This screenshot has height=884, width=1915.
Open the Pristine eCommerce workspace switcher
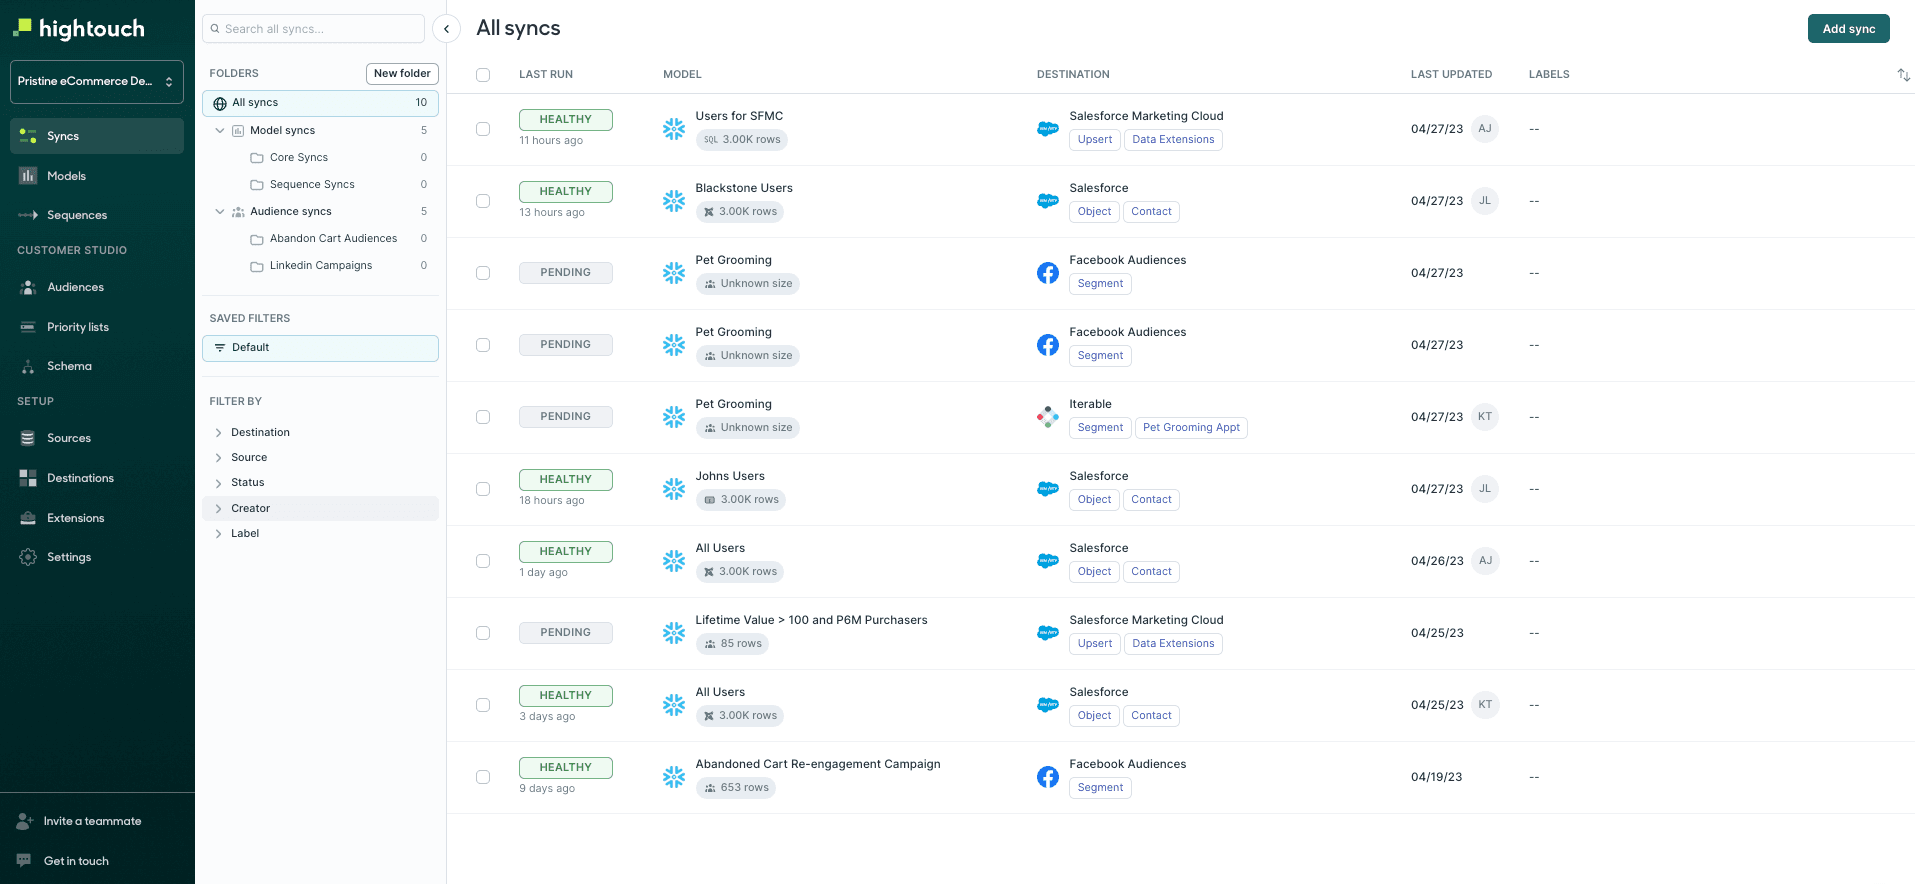[96, 82]
